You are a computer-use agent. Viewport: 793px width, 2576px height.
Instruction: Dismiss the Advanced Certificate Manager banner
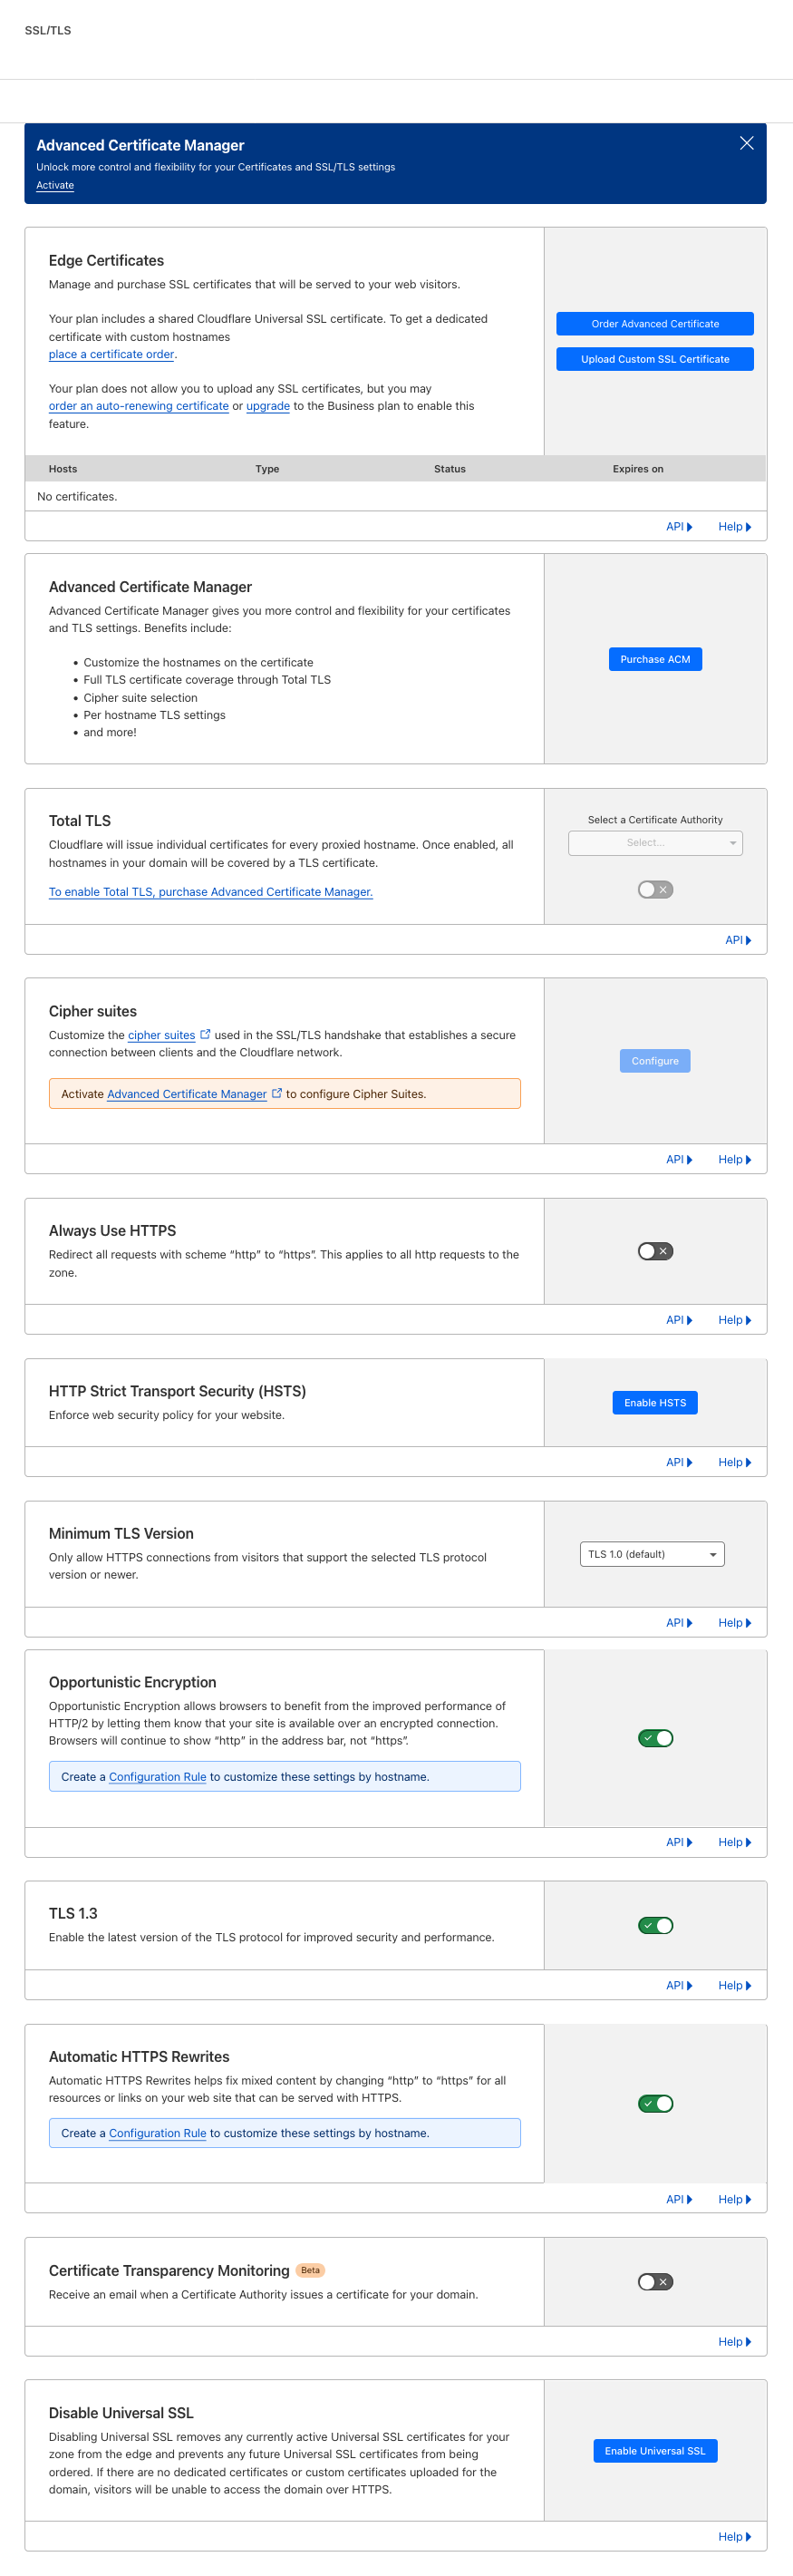click(746, 143)
